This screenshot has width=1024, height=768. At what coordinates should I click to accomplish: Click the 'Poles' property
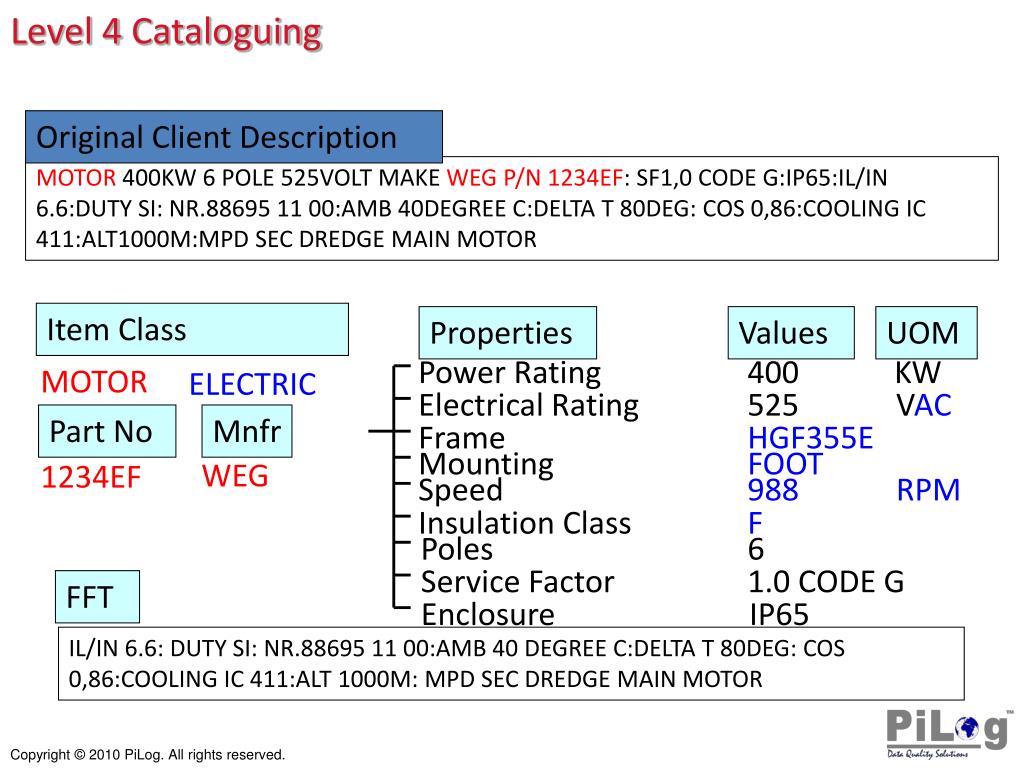[x=457, y=549]
